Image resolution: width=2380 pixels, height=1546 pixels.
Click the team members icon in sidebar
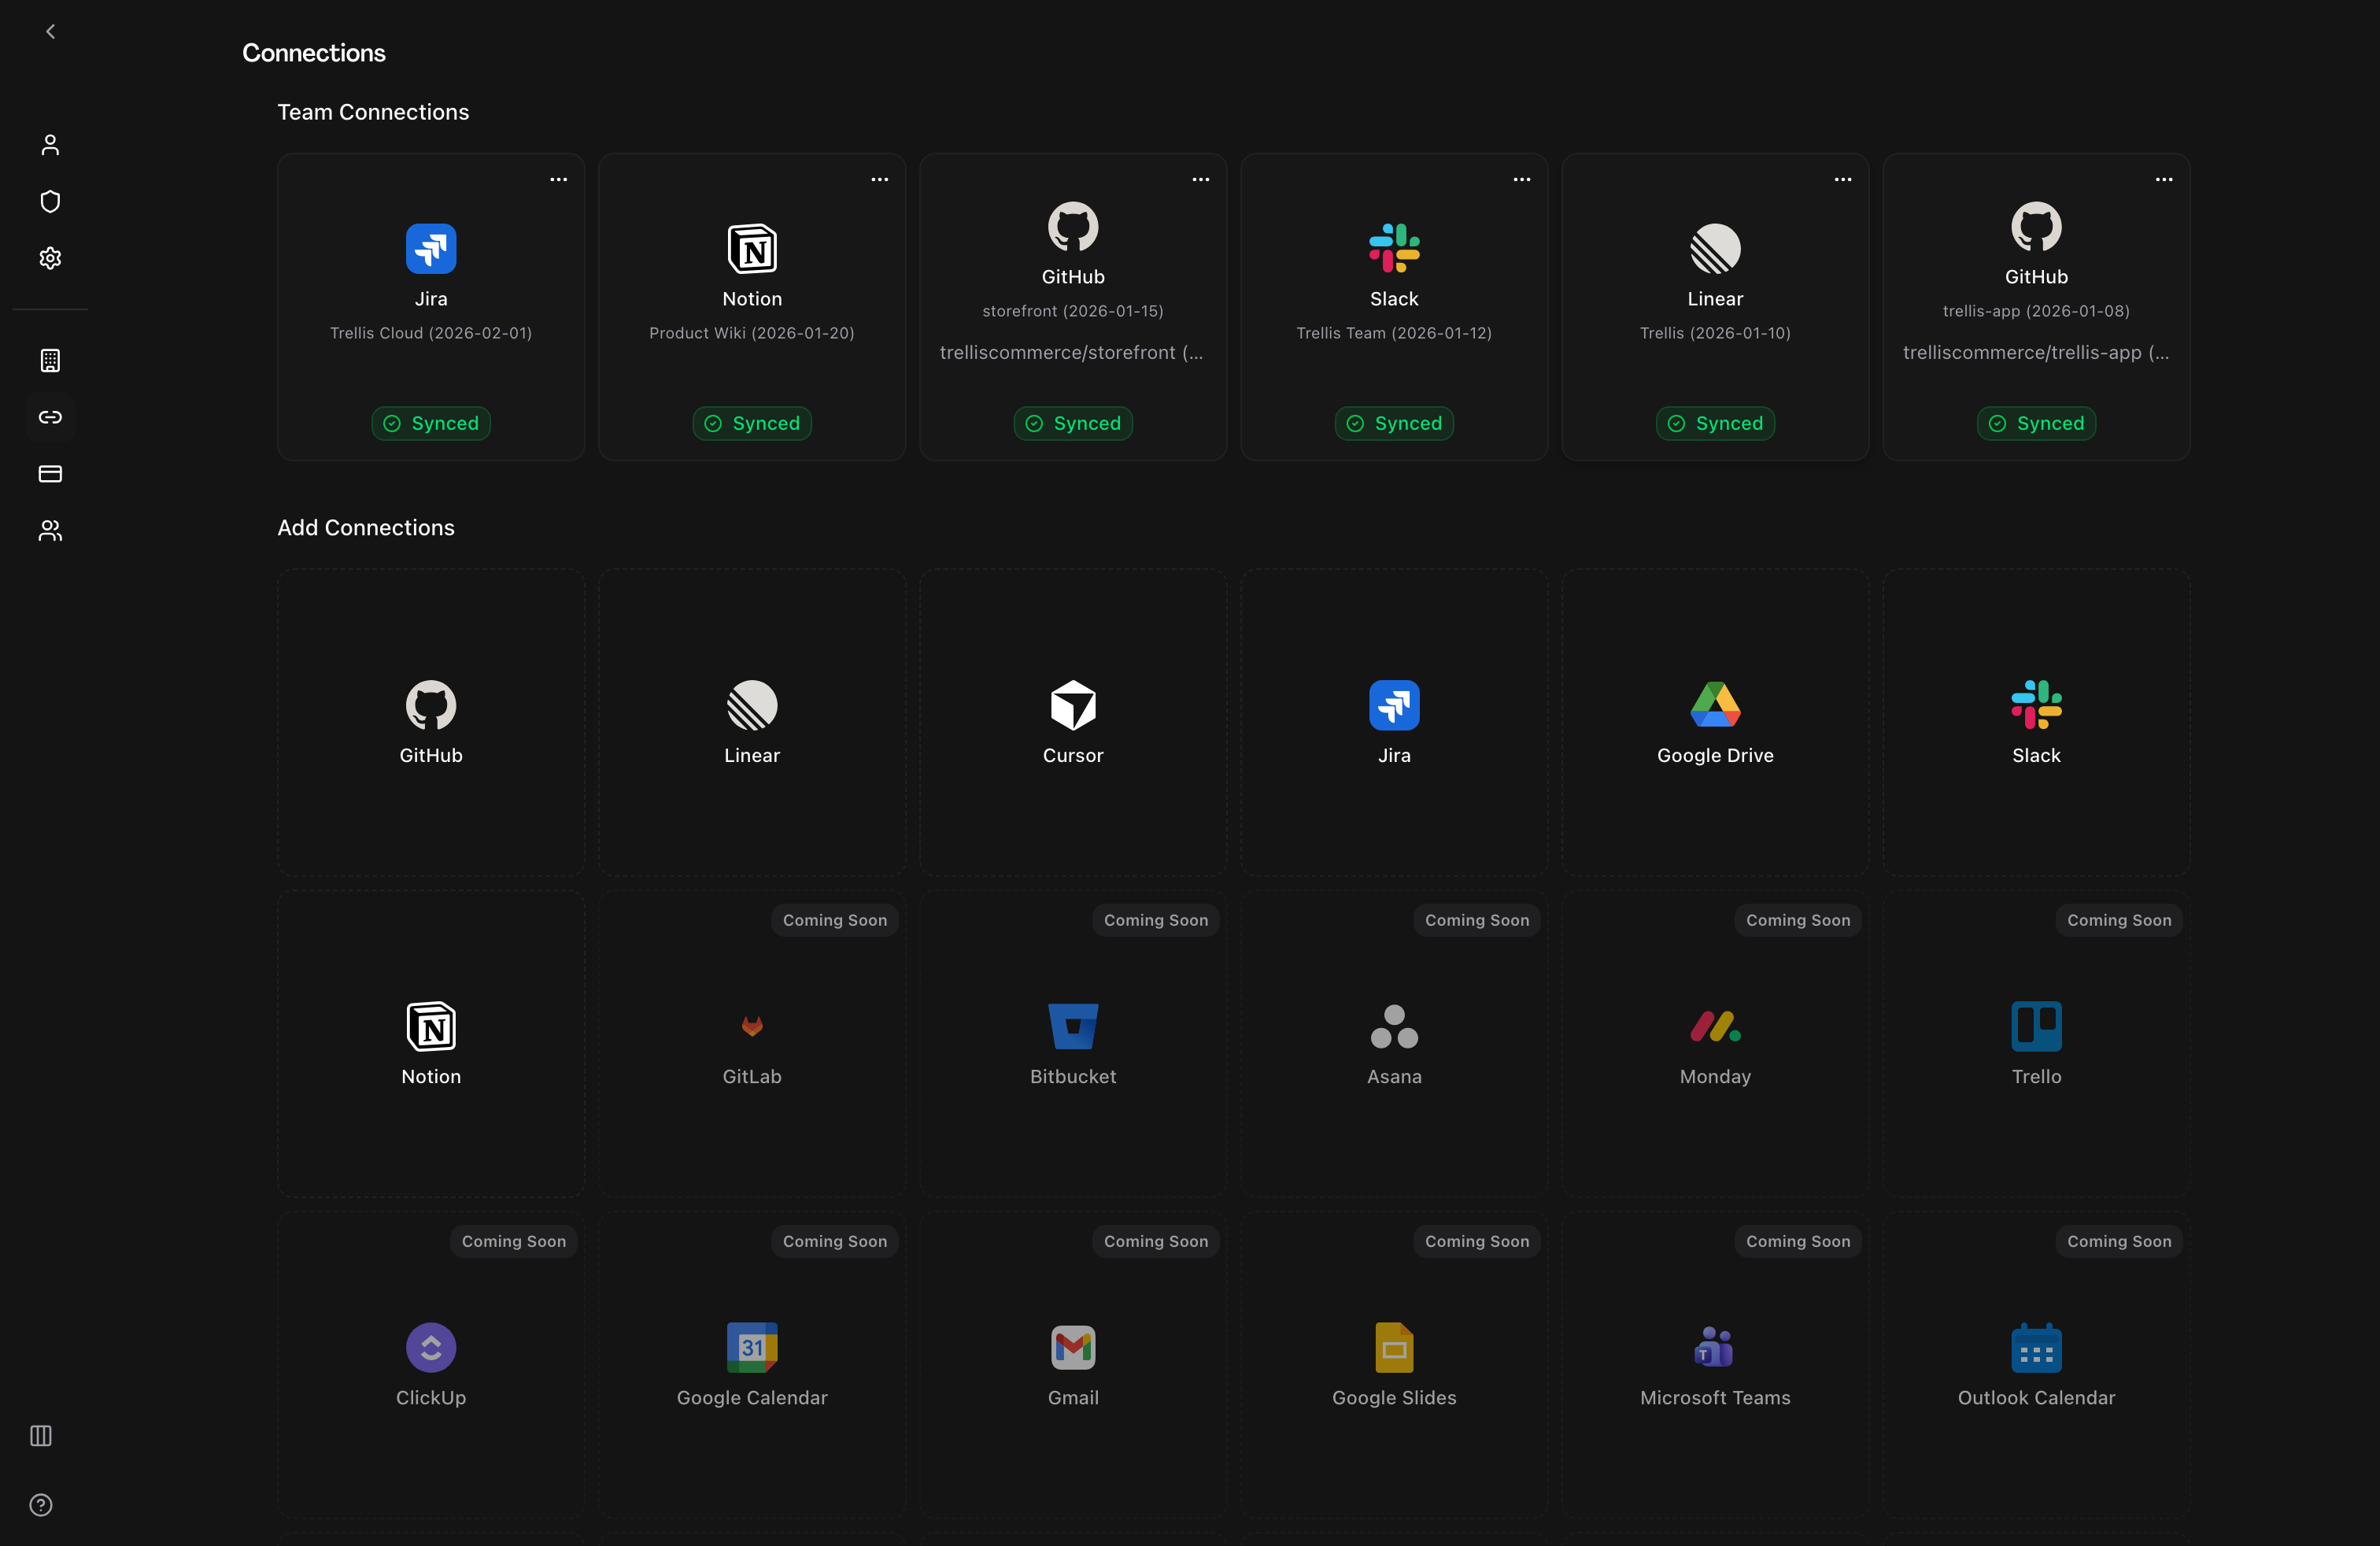[x=50, y=530]
